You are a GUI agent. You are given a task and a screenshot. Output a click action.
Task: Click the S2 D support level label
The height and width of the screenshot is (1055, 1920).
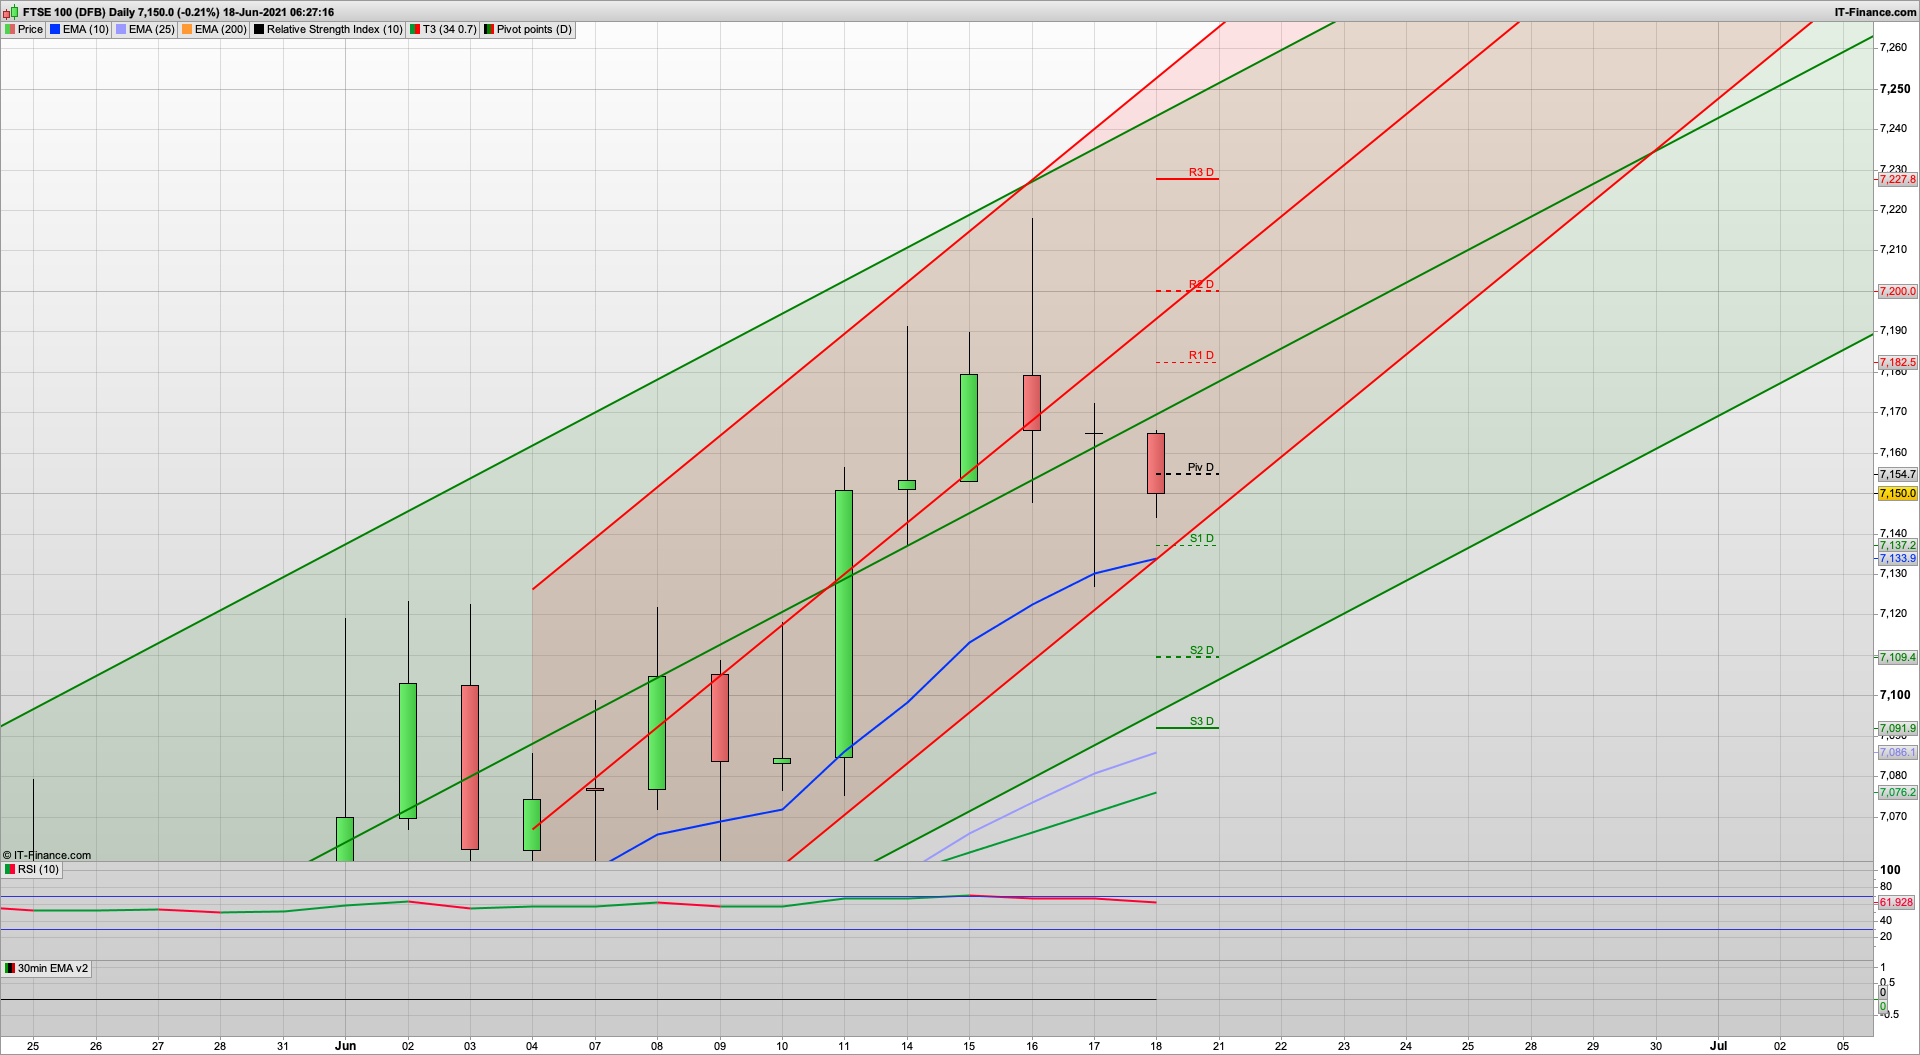coord(1201,650)
